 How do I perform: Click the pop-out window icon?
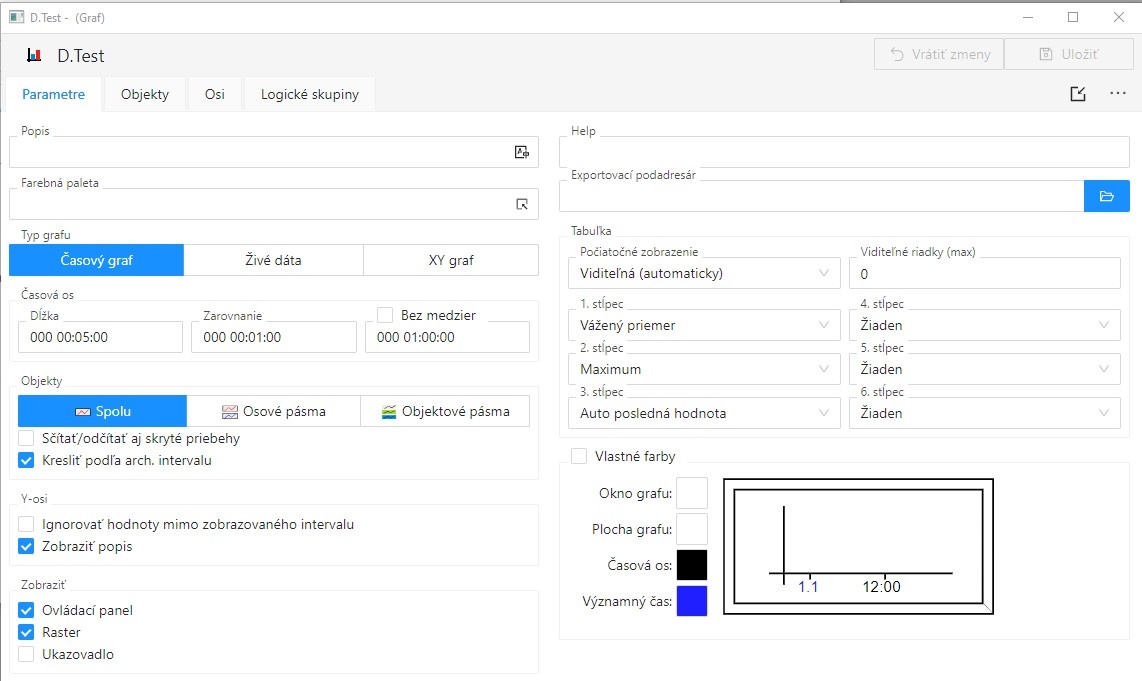pos(1077,94)
